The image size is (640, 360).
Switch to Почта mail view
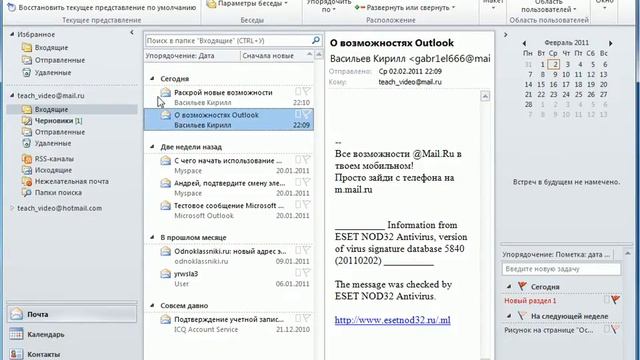72,314
